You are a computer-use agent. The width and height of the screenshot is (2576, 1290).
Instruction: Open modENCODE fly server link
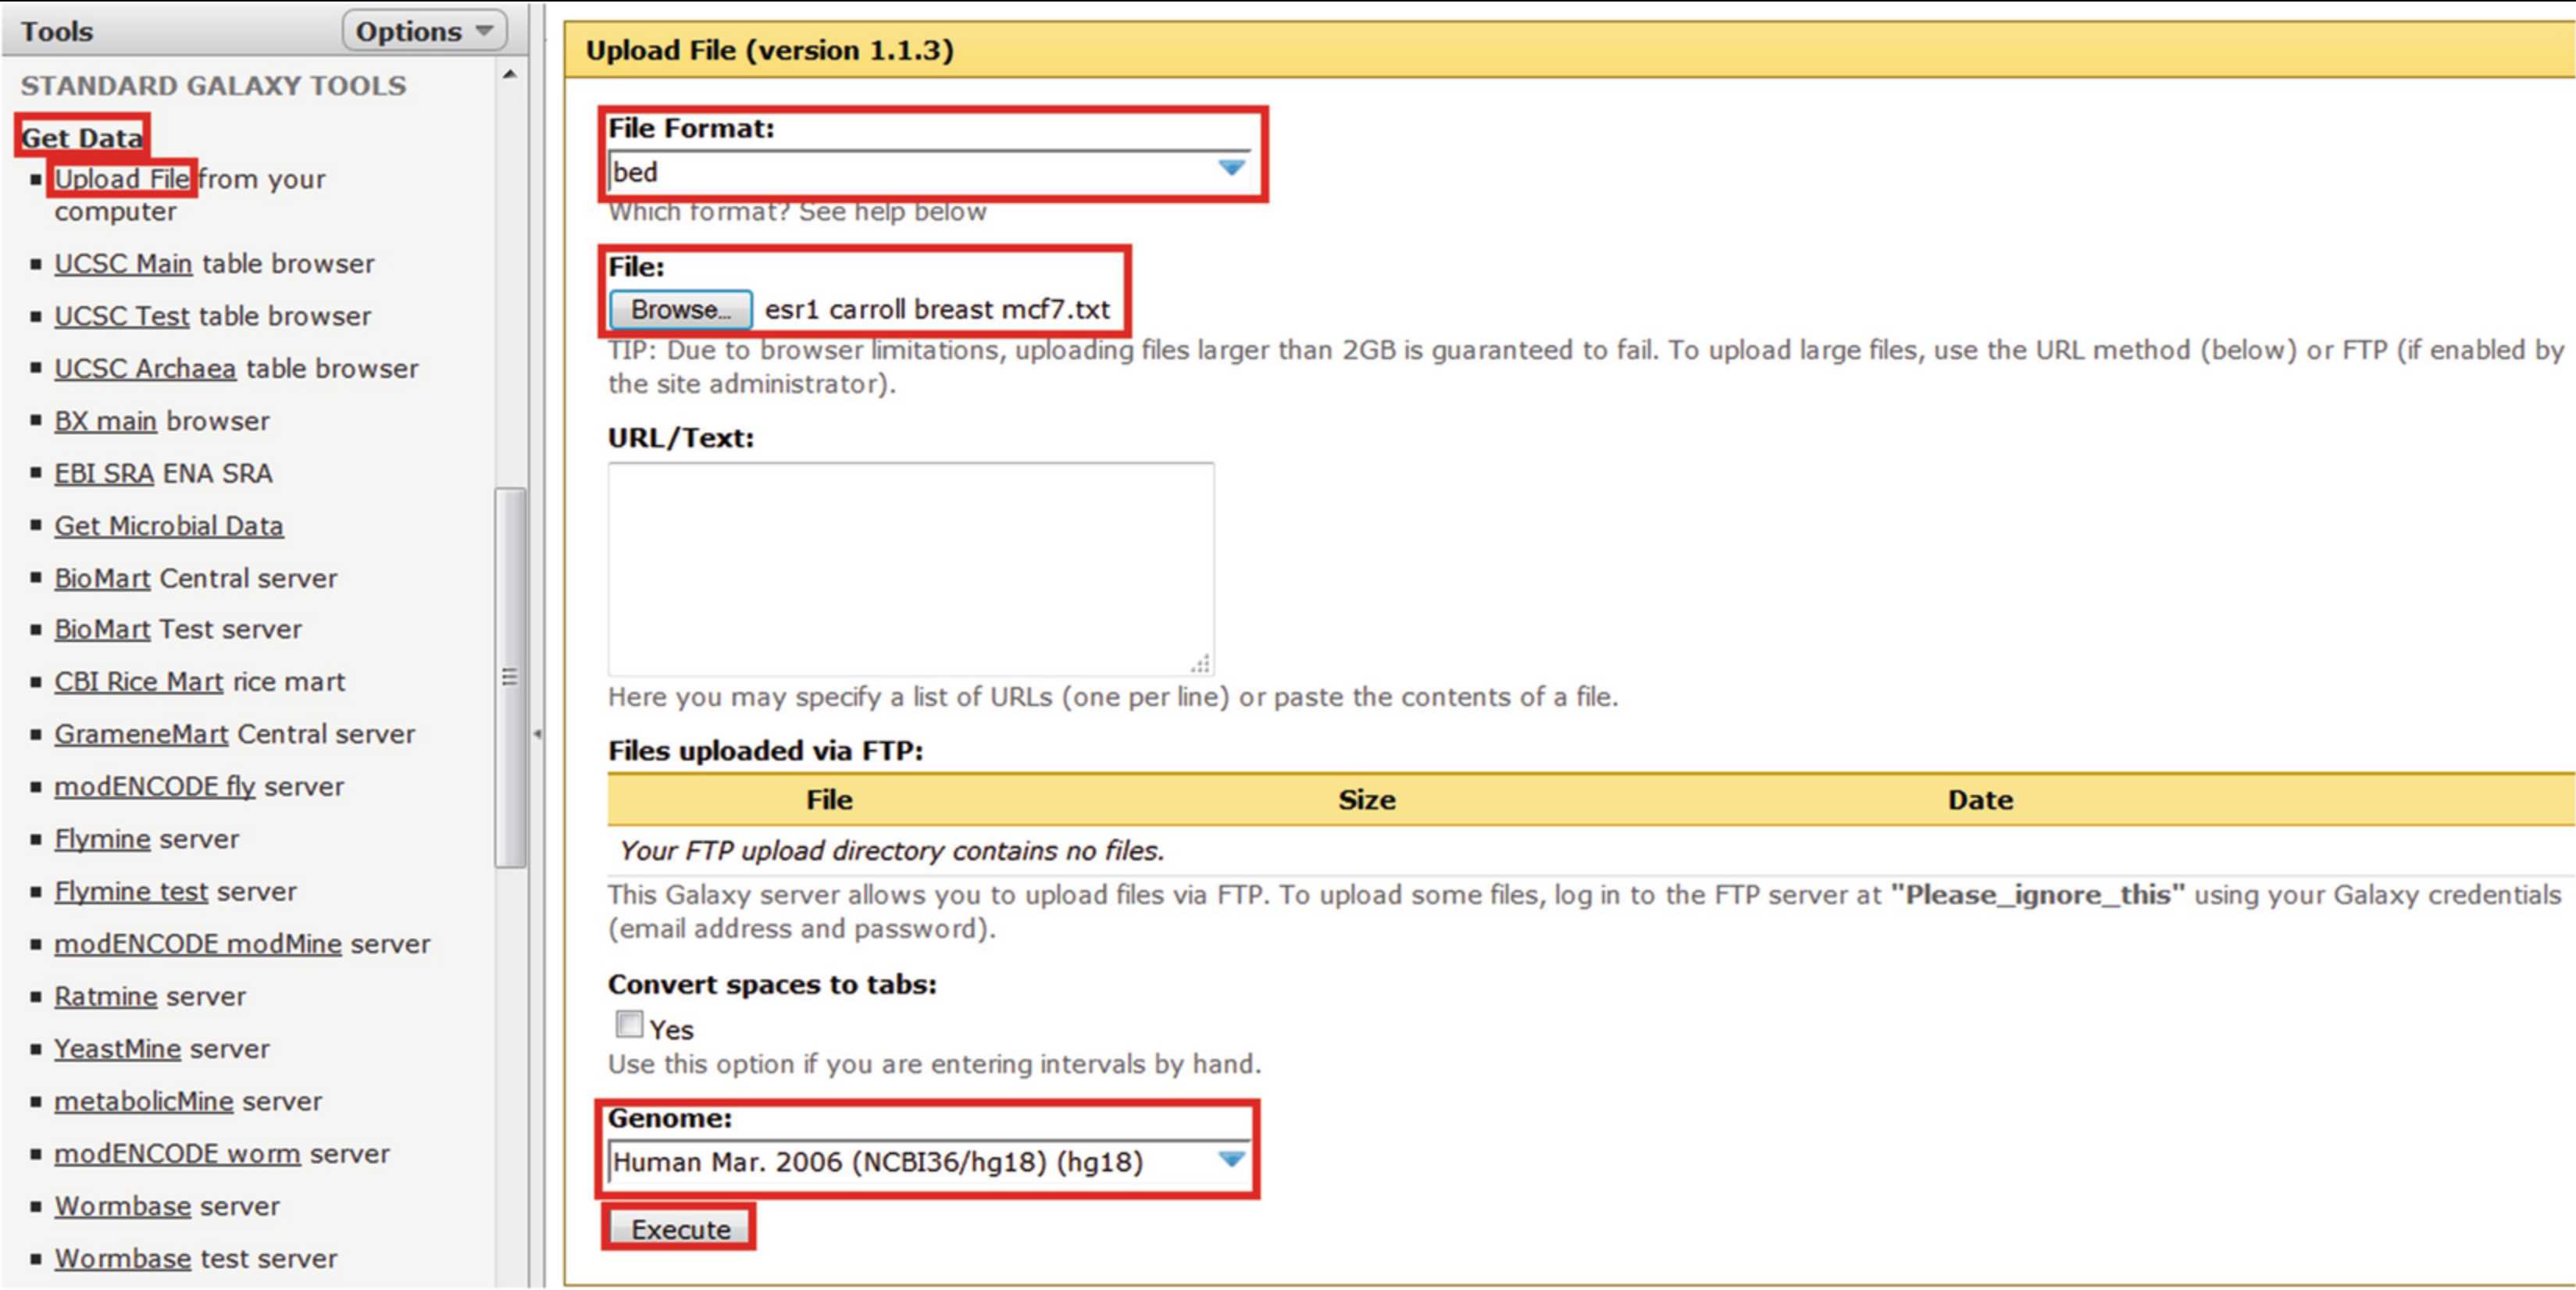tap(155, 787)
